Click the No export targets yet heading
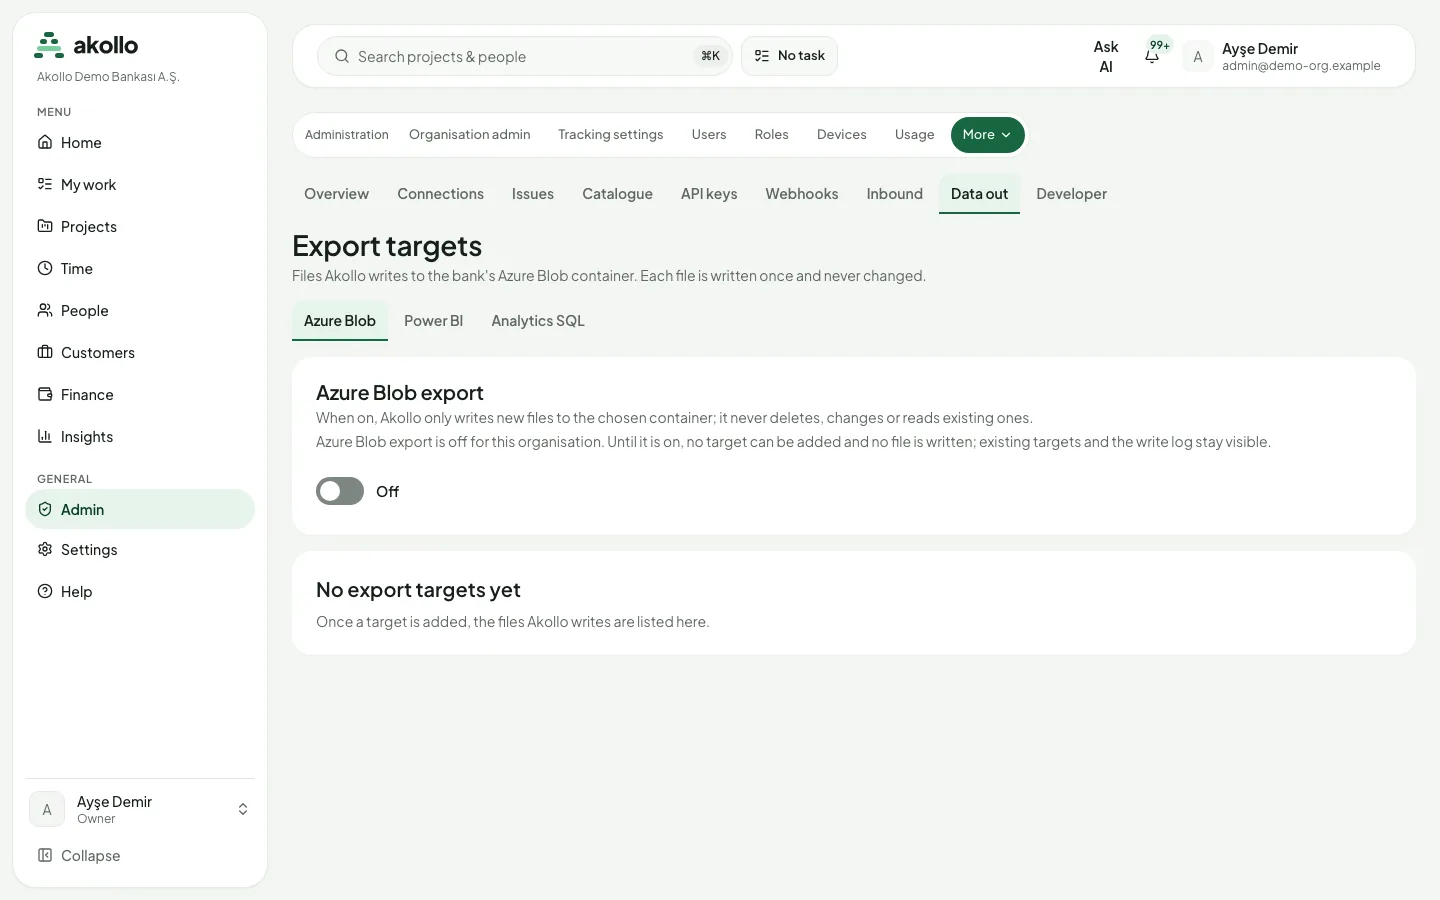Screen dimensions: 1440x900 click(418, 590)
